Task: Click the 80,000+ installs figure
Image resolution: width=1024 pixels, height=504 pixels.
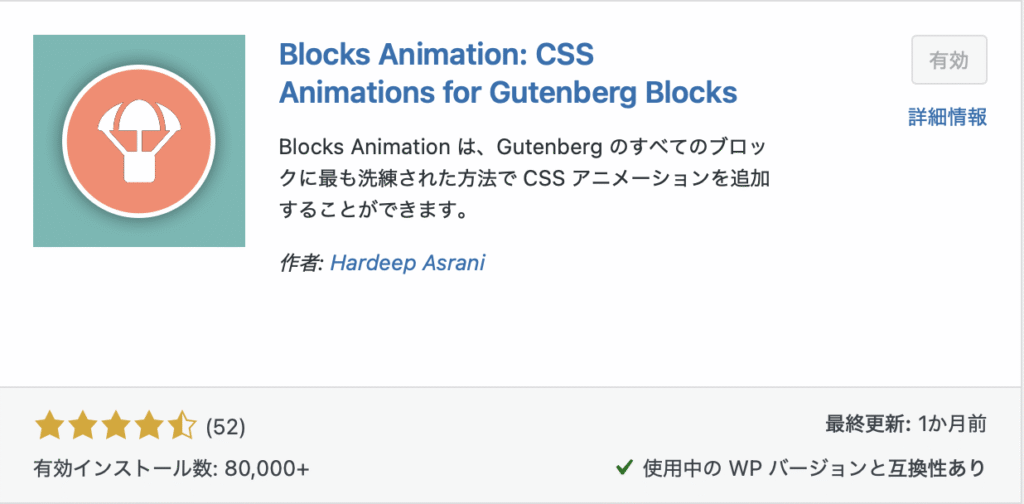Action: [266, 467]
